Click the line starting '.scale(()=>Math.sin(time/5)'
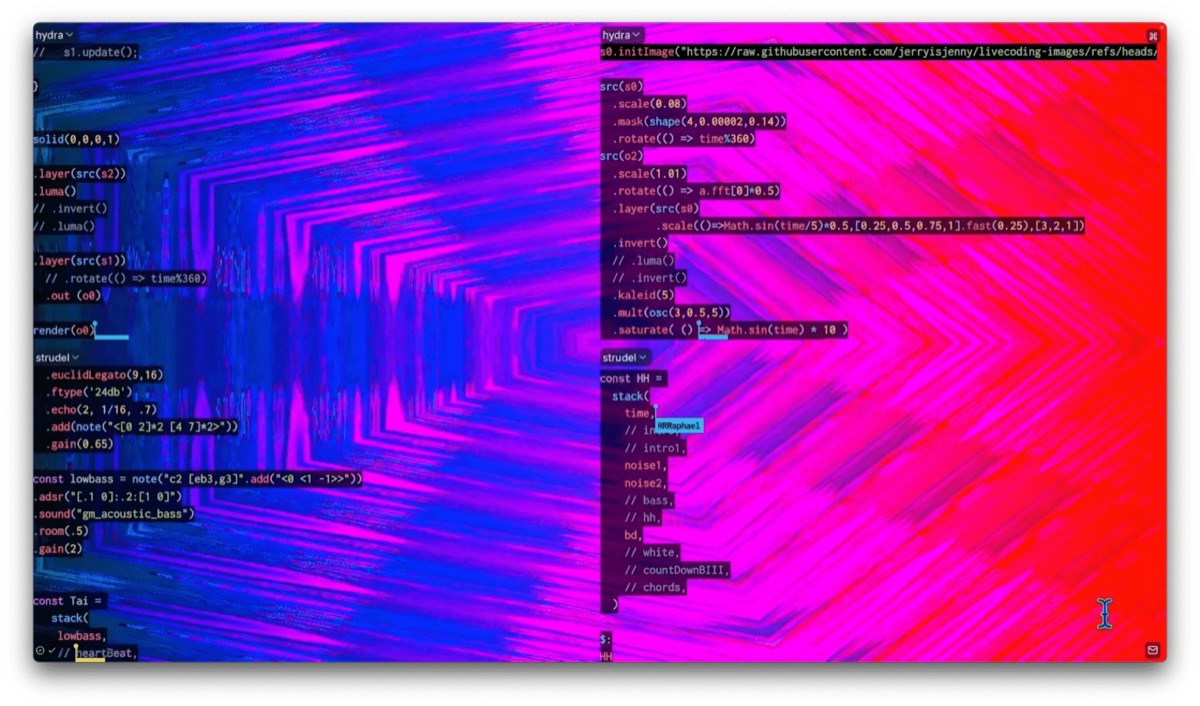 (x=870, y=226)
